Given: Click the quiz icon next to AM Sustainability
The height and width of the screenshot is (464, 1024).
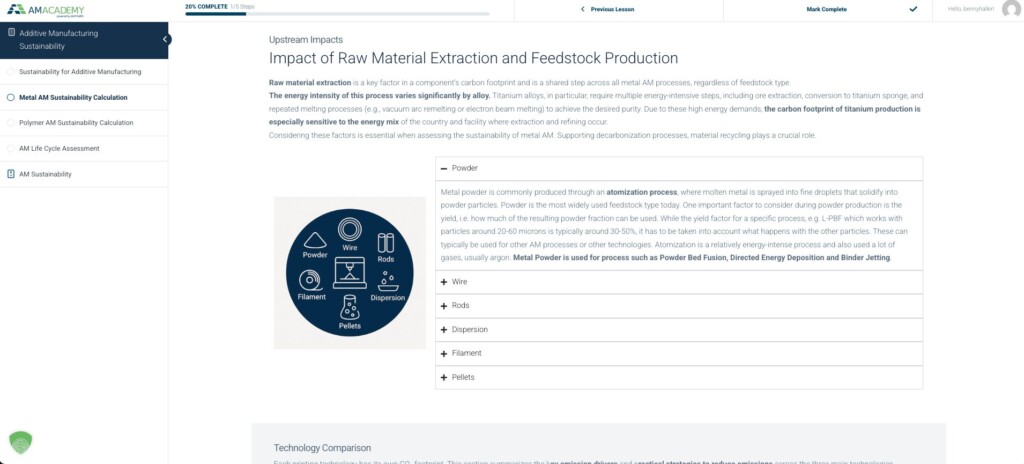Looking at the screenshot, I should [11, 174].
